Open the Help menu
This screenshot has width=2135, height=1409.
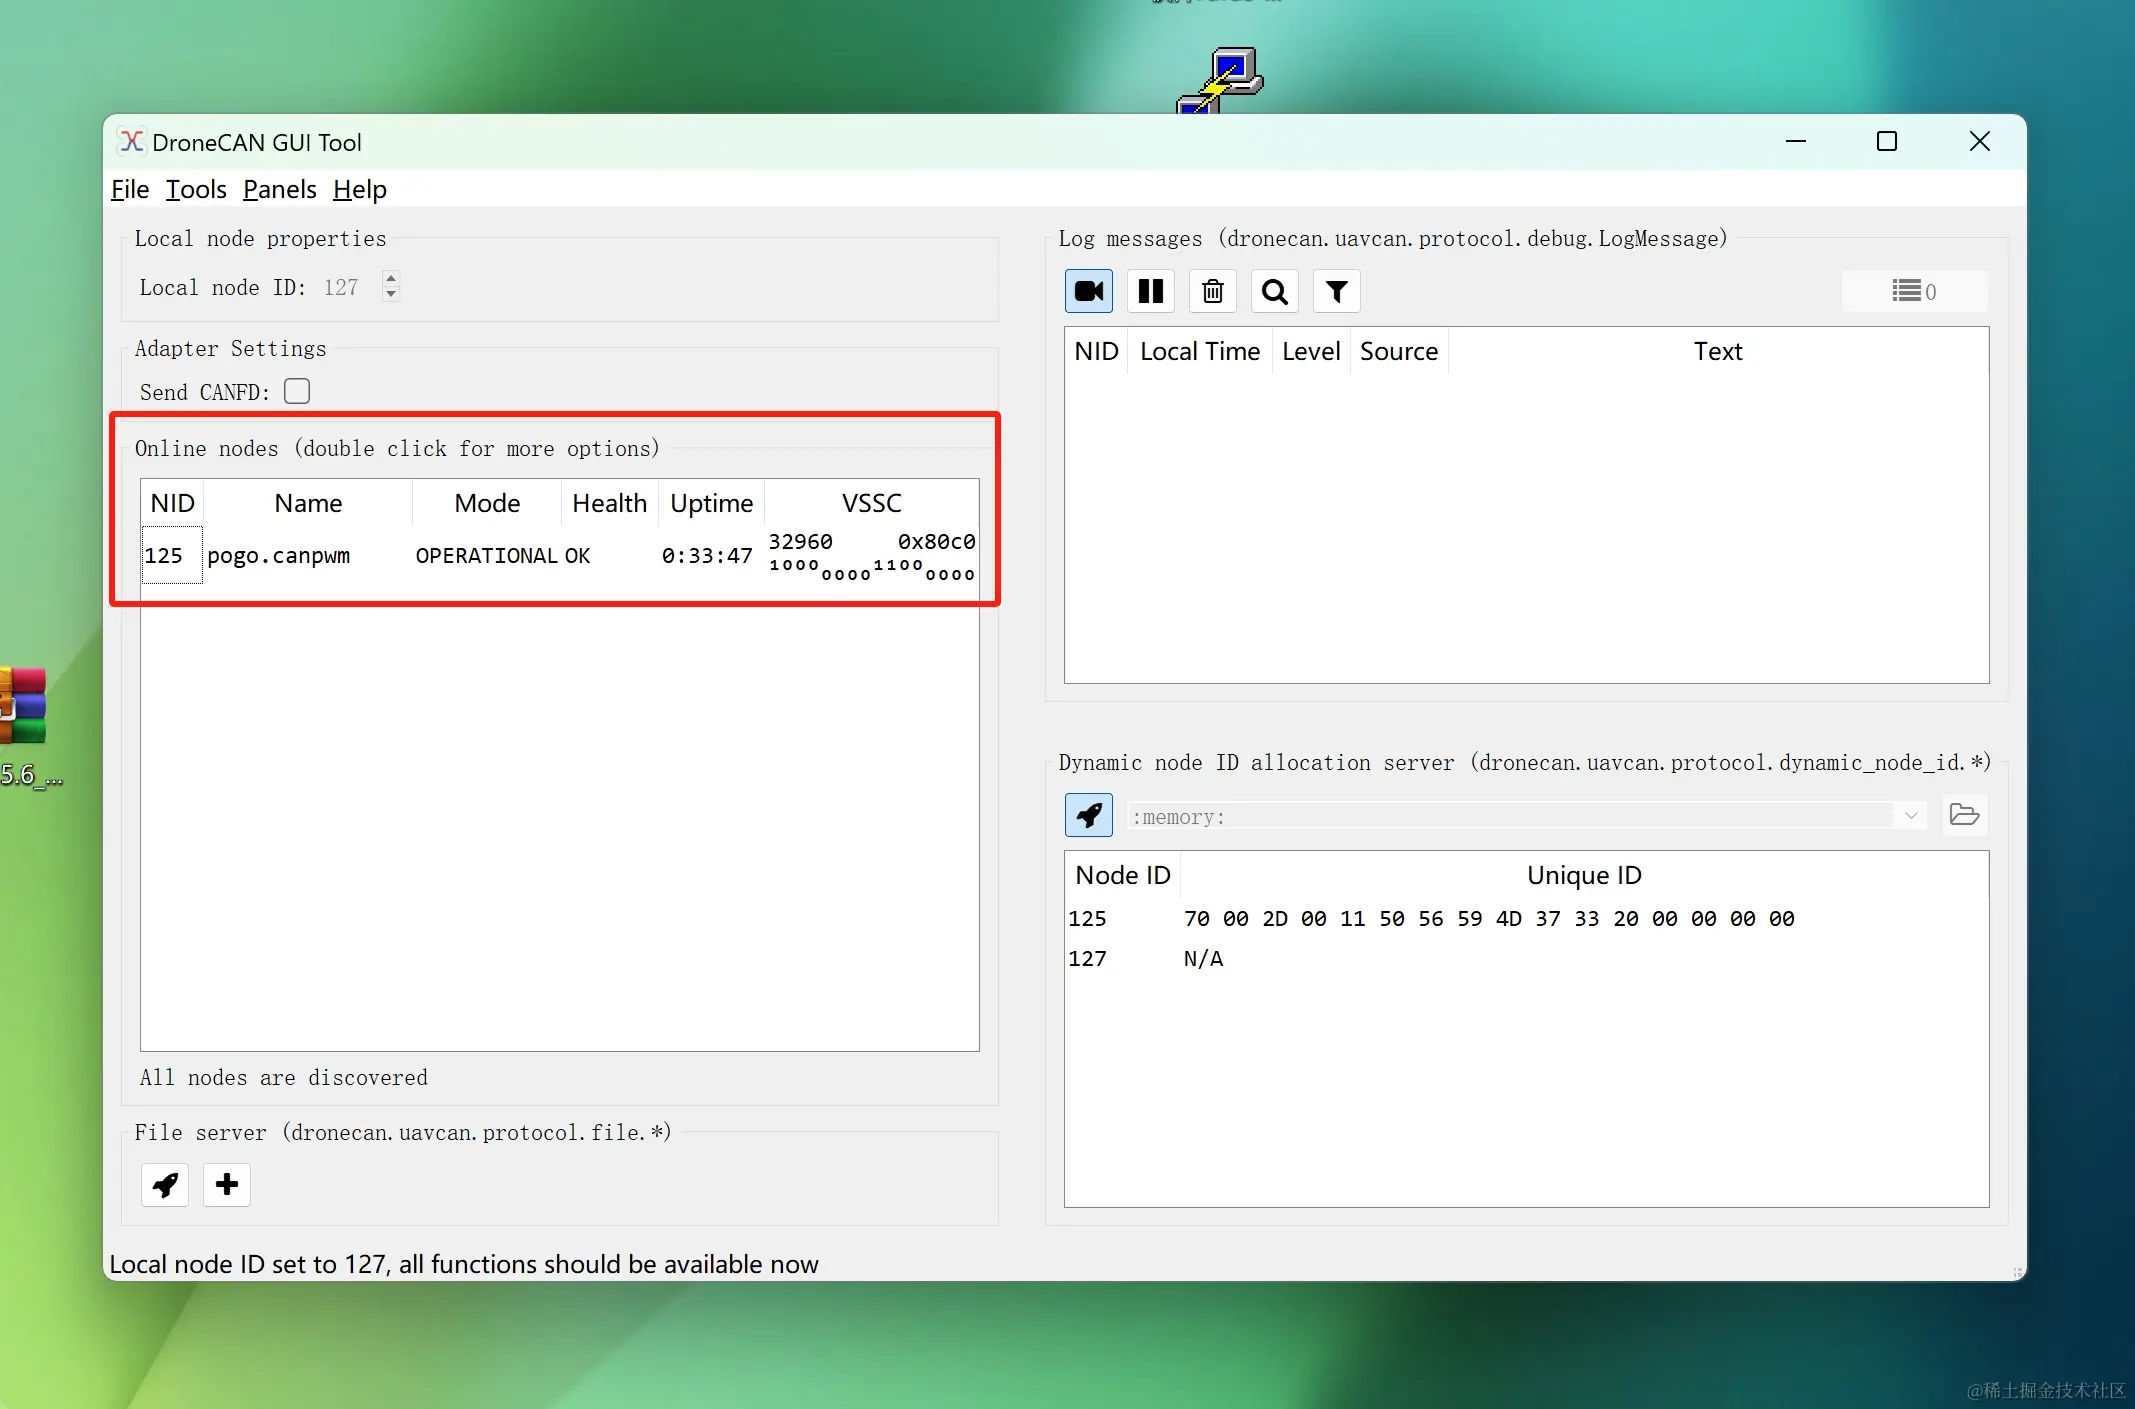(x=359, y=189)
